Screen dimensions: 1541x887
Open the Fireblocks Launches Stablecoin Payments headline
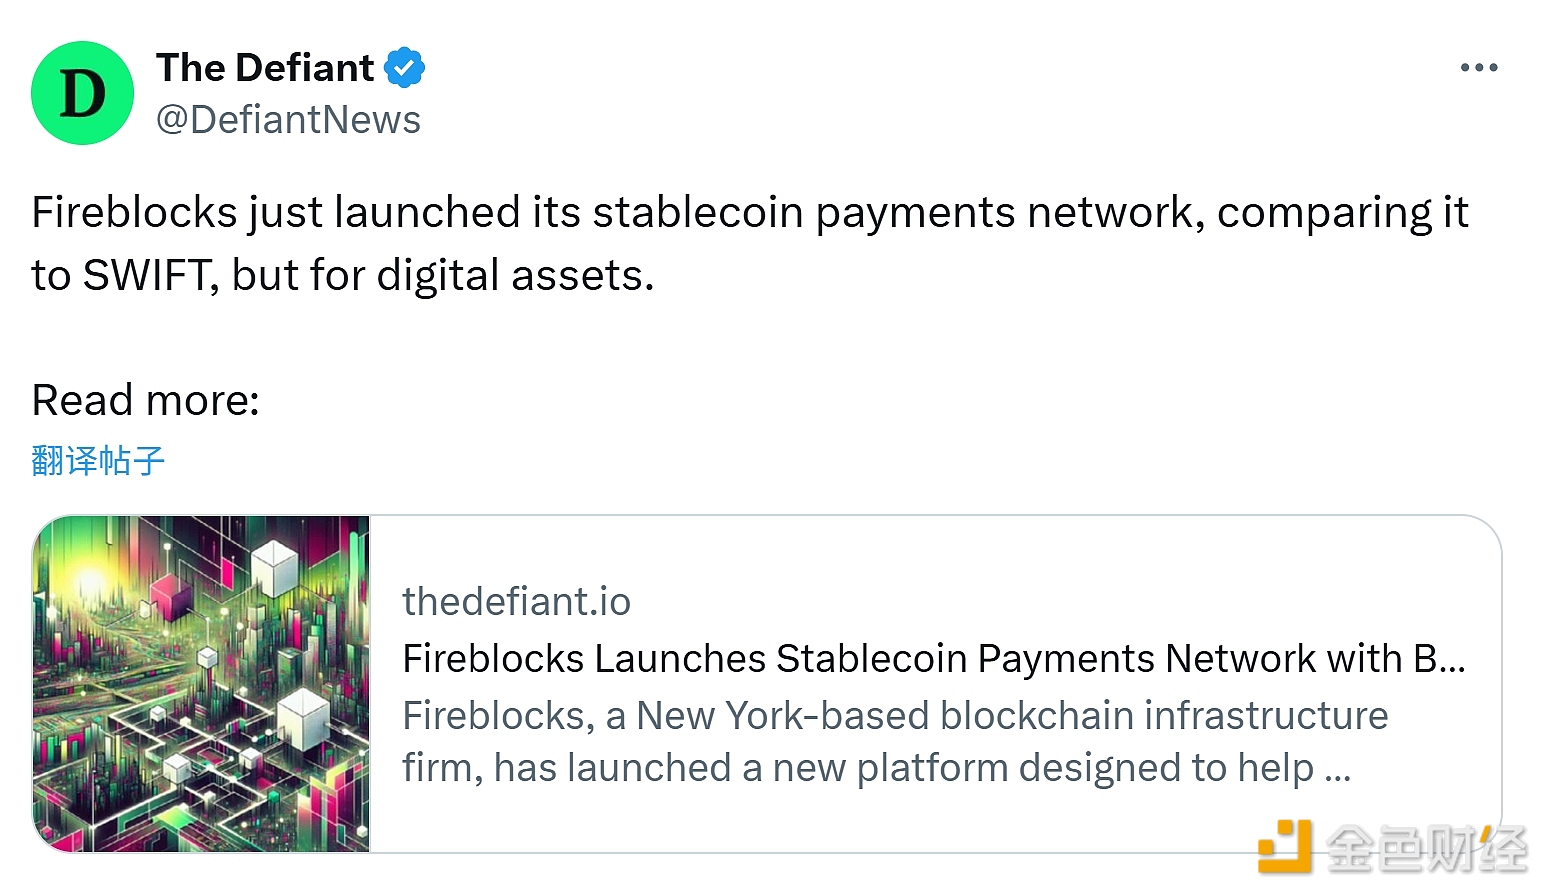click(934, 659)
